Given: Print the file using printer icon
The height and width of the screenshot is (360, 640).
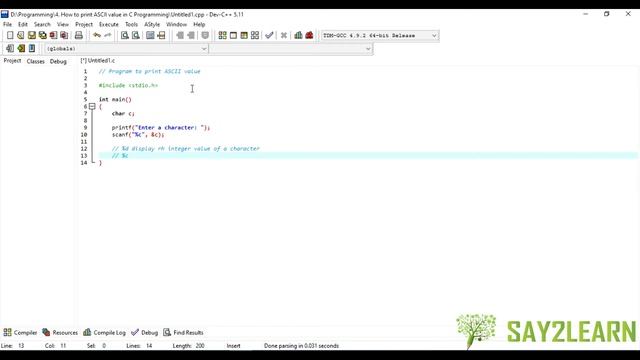Looking at the screenshot, I should [78, 36].
